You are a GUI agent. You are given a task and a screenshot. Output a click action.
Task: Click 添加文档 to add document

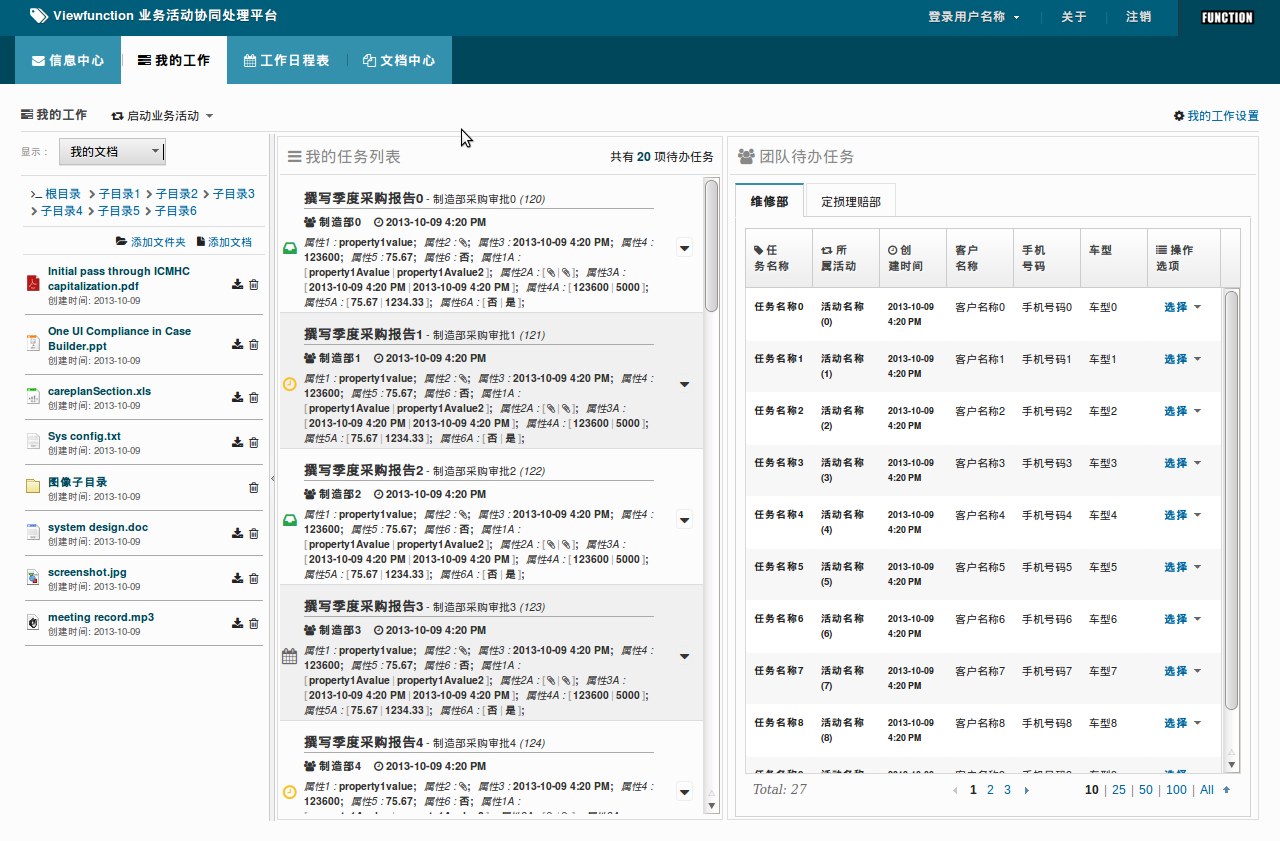coord(224,242)
